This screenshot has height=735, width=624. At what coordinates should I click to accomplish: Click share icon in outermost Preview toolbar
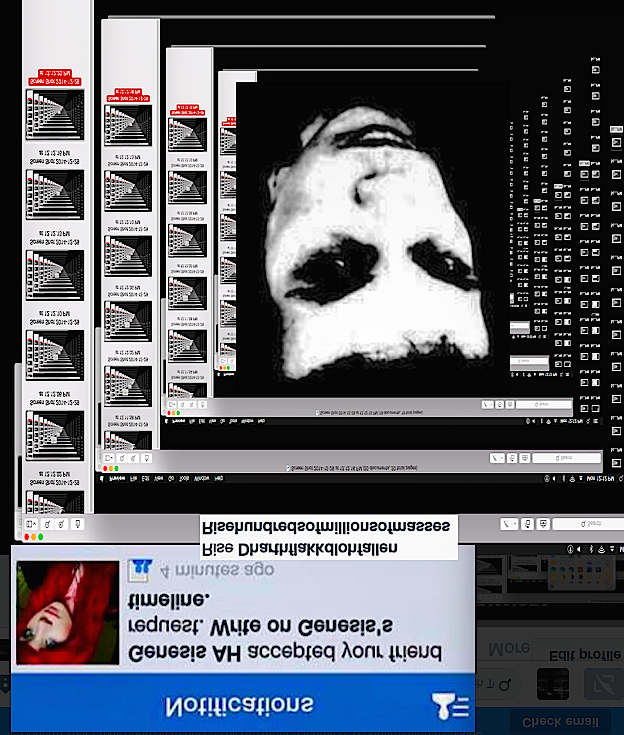coord(78,524)
